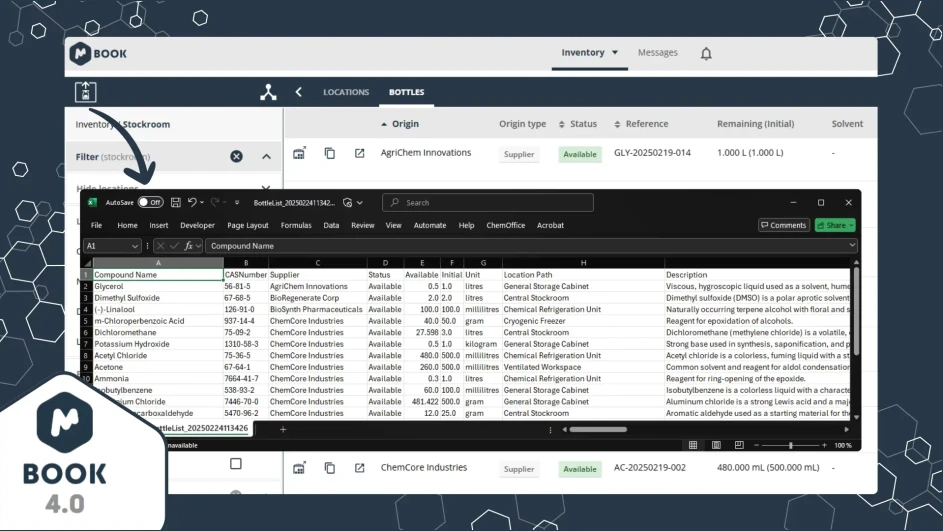Click the Save icon in Excel
This screenshot has width=943, height=531.
[176, 203]
